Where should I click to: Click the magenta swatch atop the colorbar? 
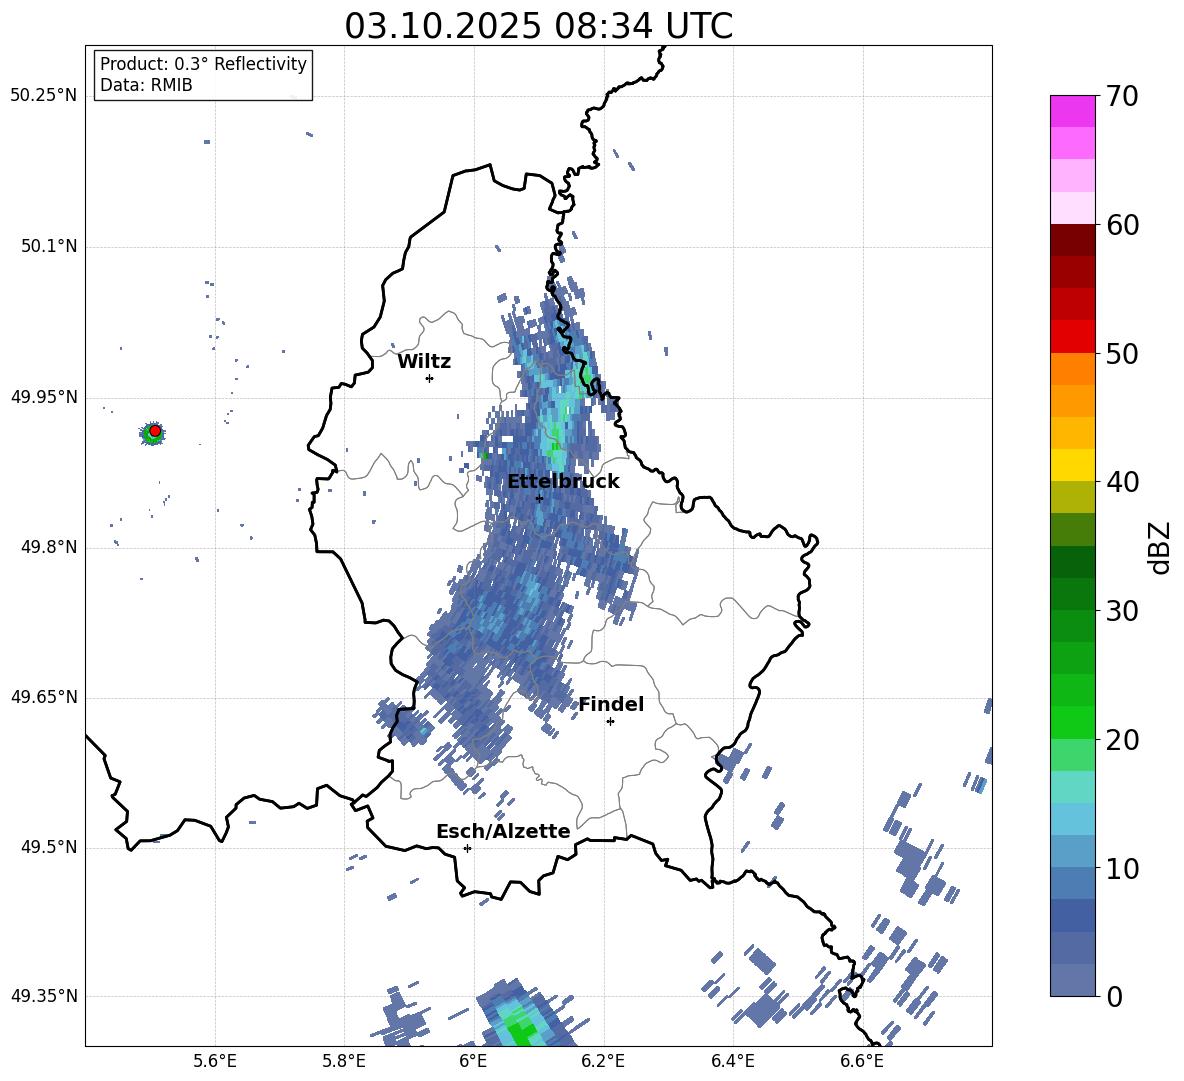(1072, 111)
